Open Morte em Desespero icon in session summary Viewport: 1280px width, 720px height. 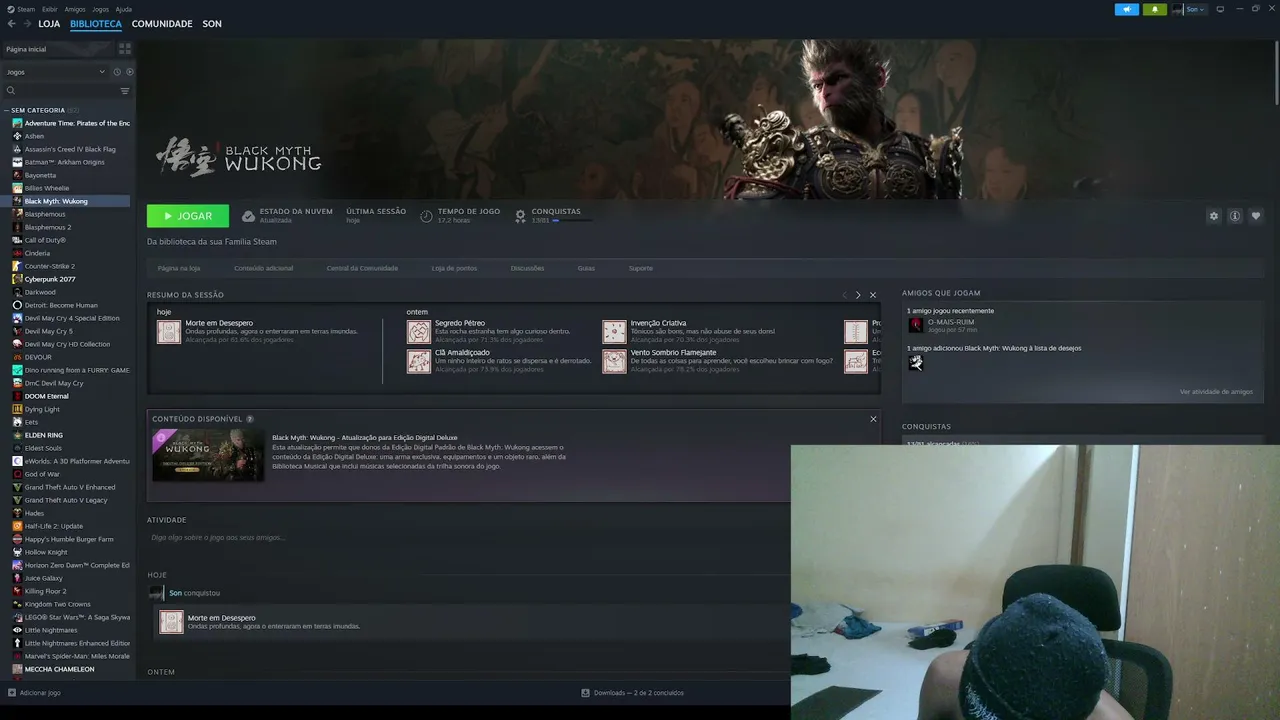point(169,332)
